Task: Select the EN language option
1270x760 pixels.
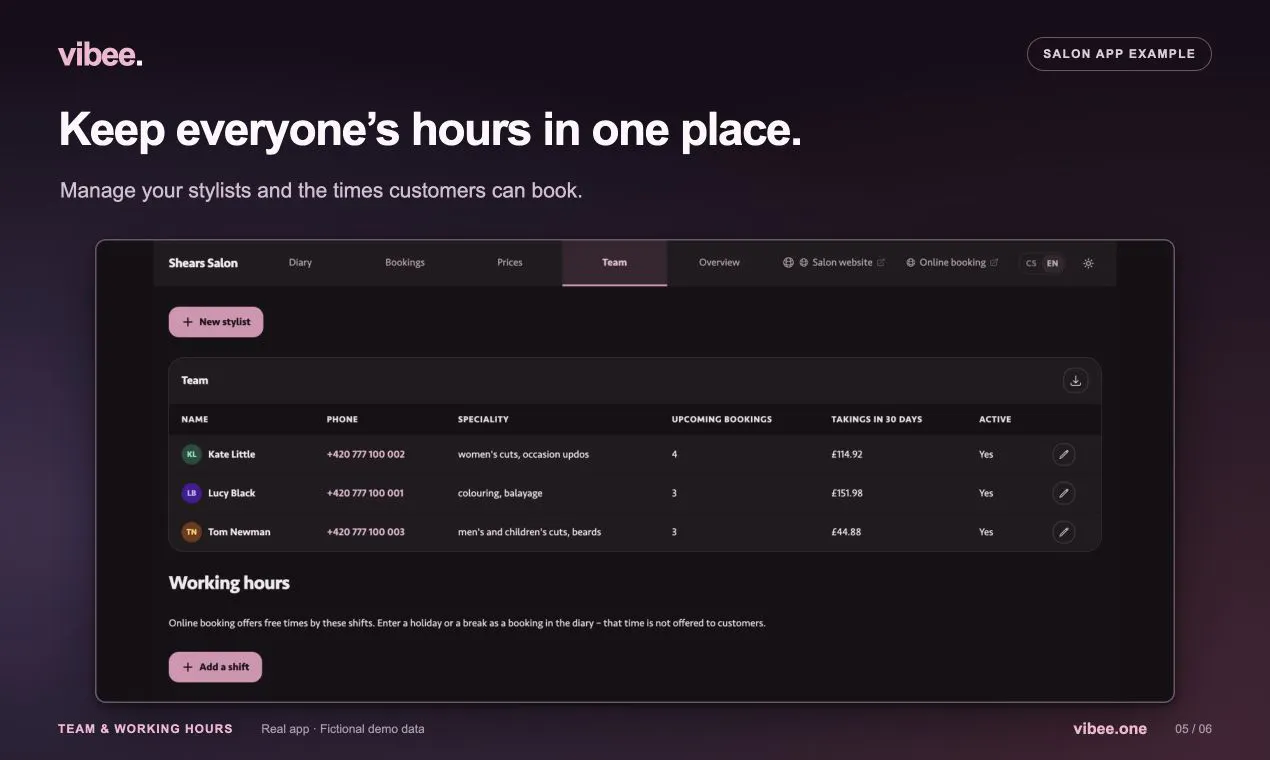Action: pyautogui.click(x=1051, y=263)
